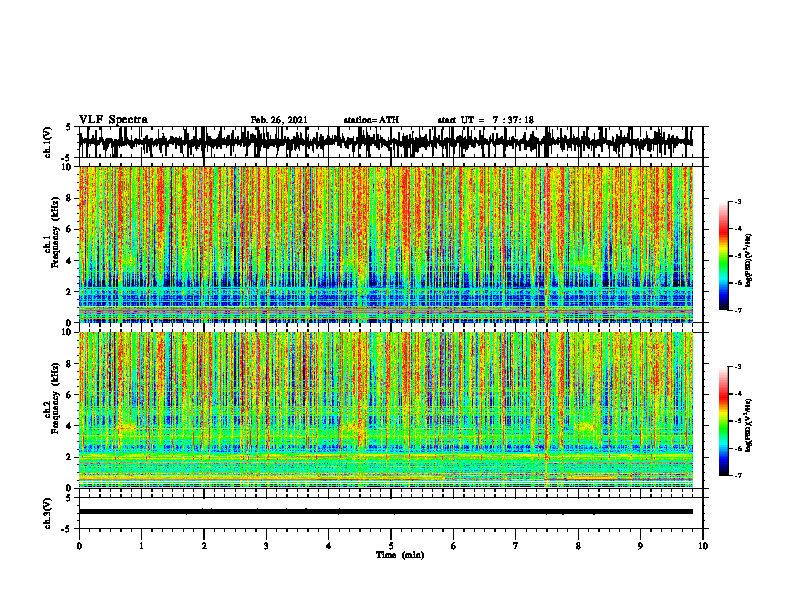Click the ch.2 color bar log(PSD) label
This screenshot has height=612, width=792.
click(x=749, y=425)
